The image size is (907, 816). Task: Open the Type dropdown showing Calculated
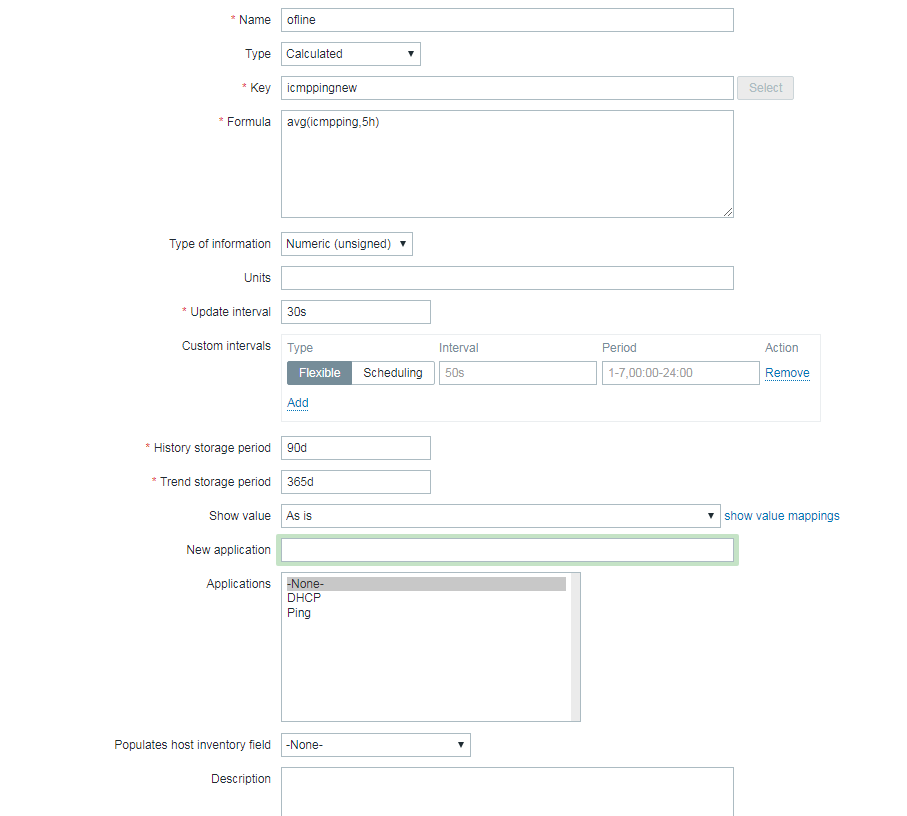click(350, 54)
